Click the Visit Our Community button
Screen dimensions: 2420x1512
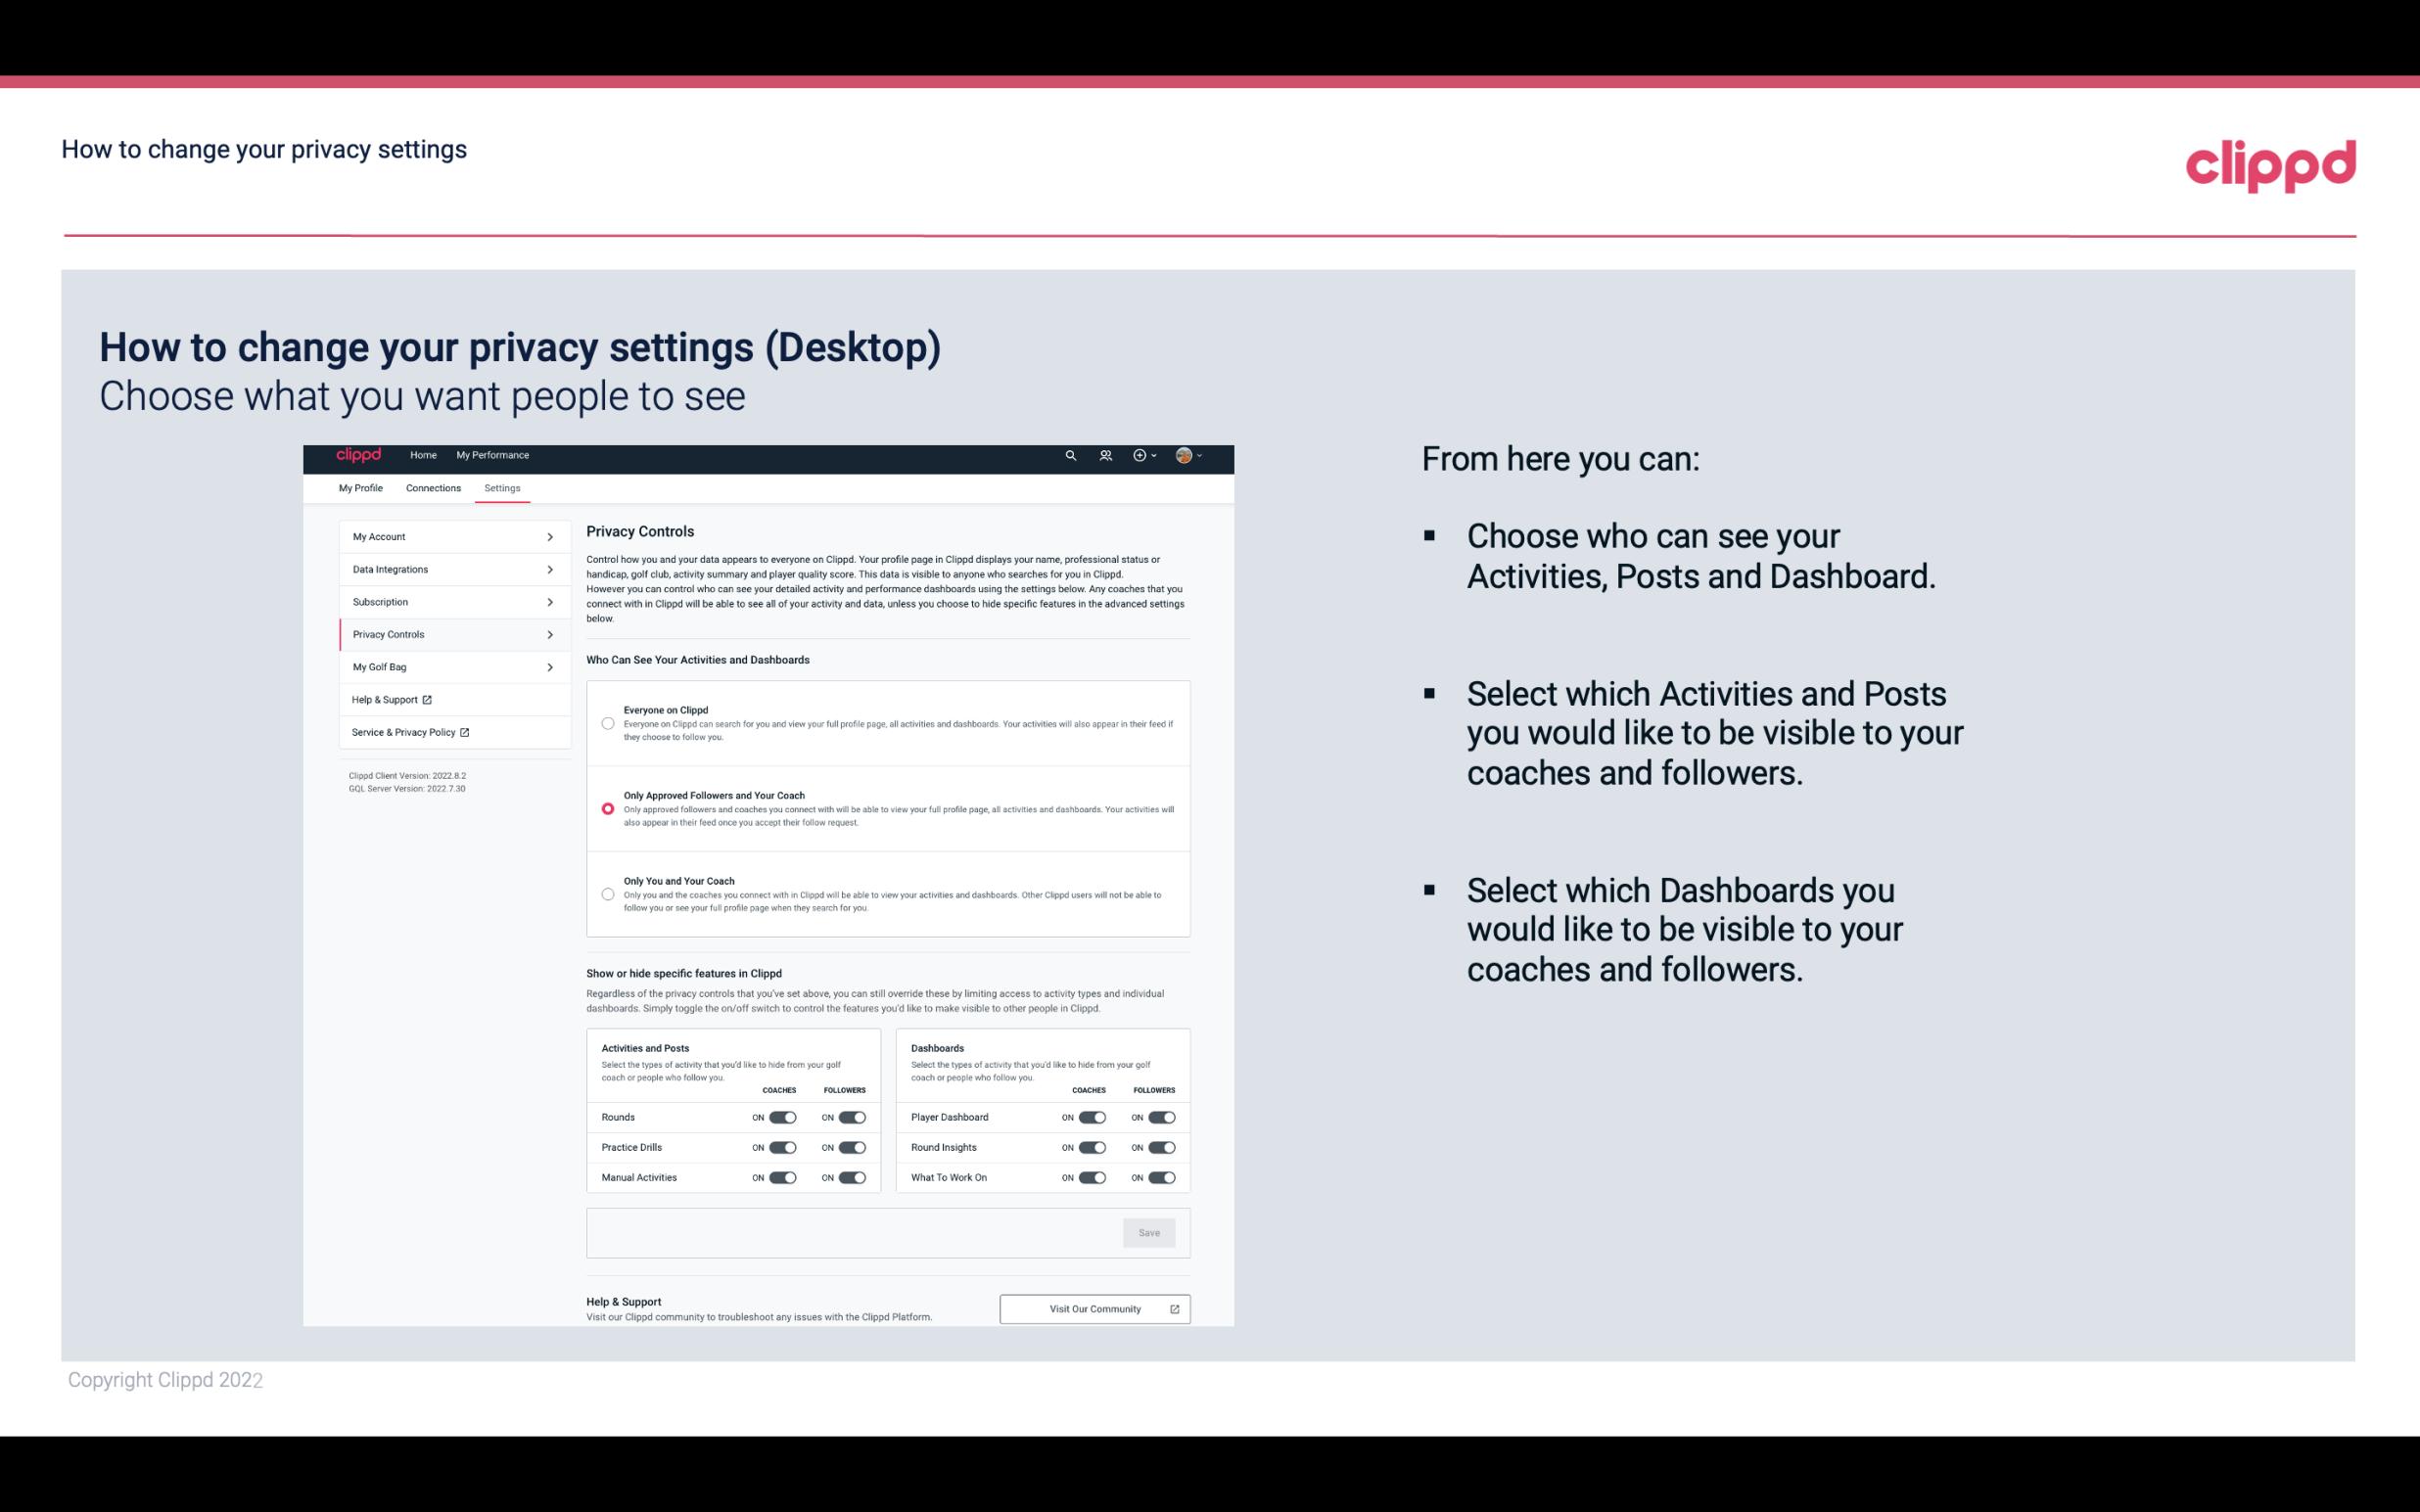click(1093, 1308)
